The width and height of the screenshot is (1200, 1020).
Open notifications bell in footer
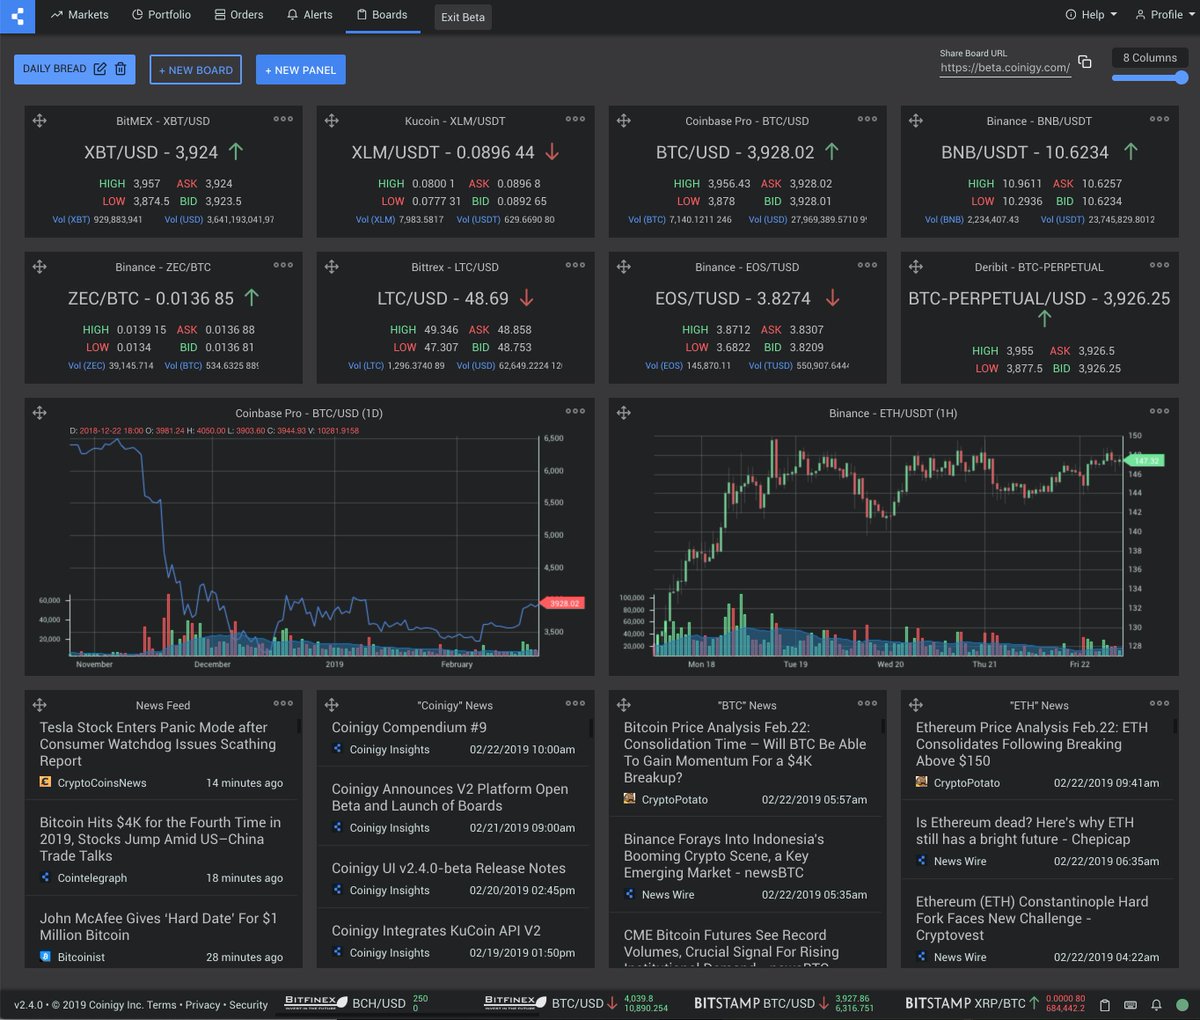click(x=1156, y=1005)
